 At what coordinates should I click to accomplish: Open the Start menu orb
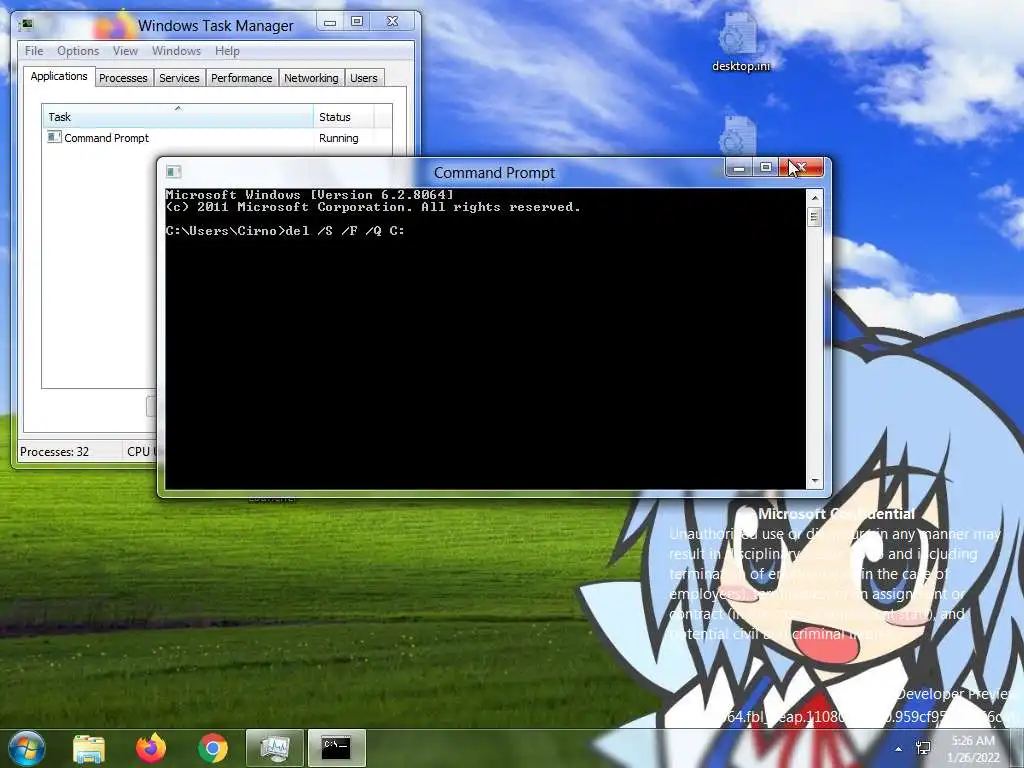26,748
